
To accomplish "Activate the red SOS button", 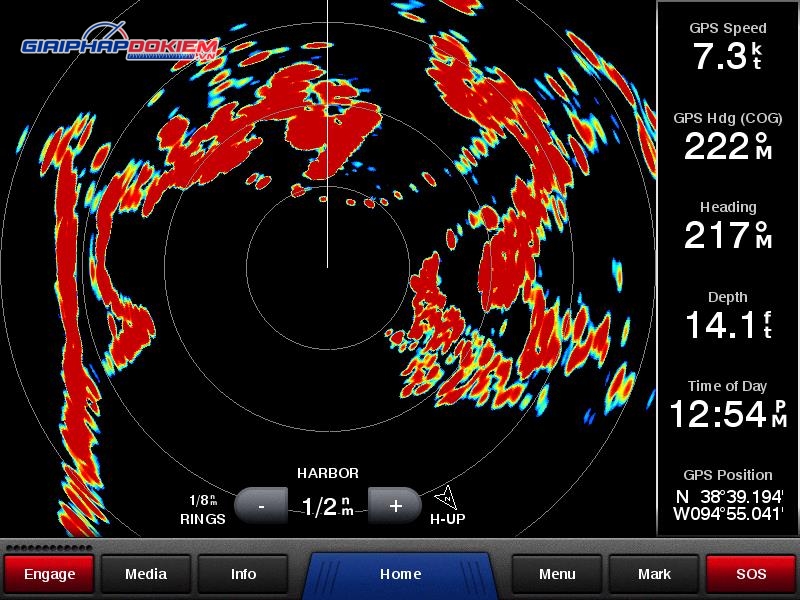I will click(751, 574).
